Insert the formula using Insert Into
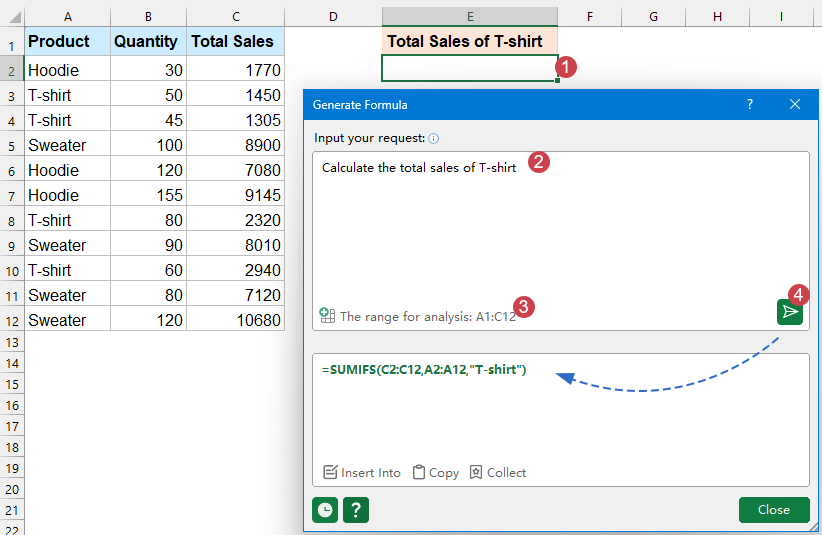Viewport: 822px width, 535px height. [361, 472]
